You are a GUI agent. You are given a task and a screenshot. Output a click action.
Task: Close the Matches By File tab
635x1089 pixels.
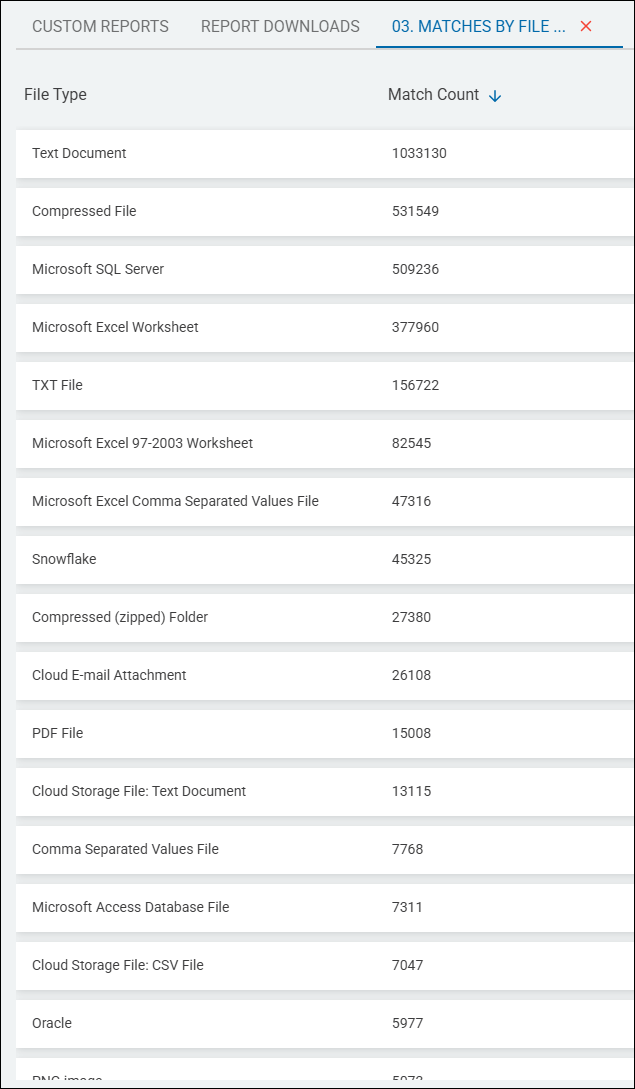(586, 27)
